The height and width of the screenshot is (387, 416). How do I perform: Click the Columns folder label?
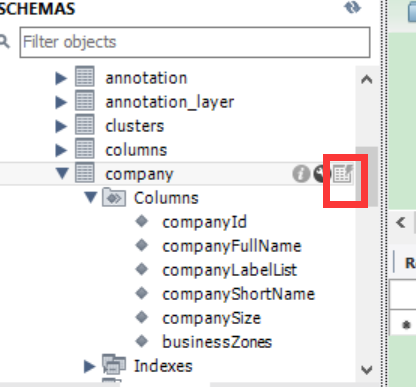point(166,198)
